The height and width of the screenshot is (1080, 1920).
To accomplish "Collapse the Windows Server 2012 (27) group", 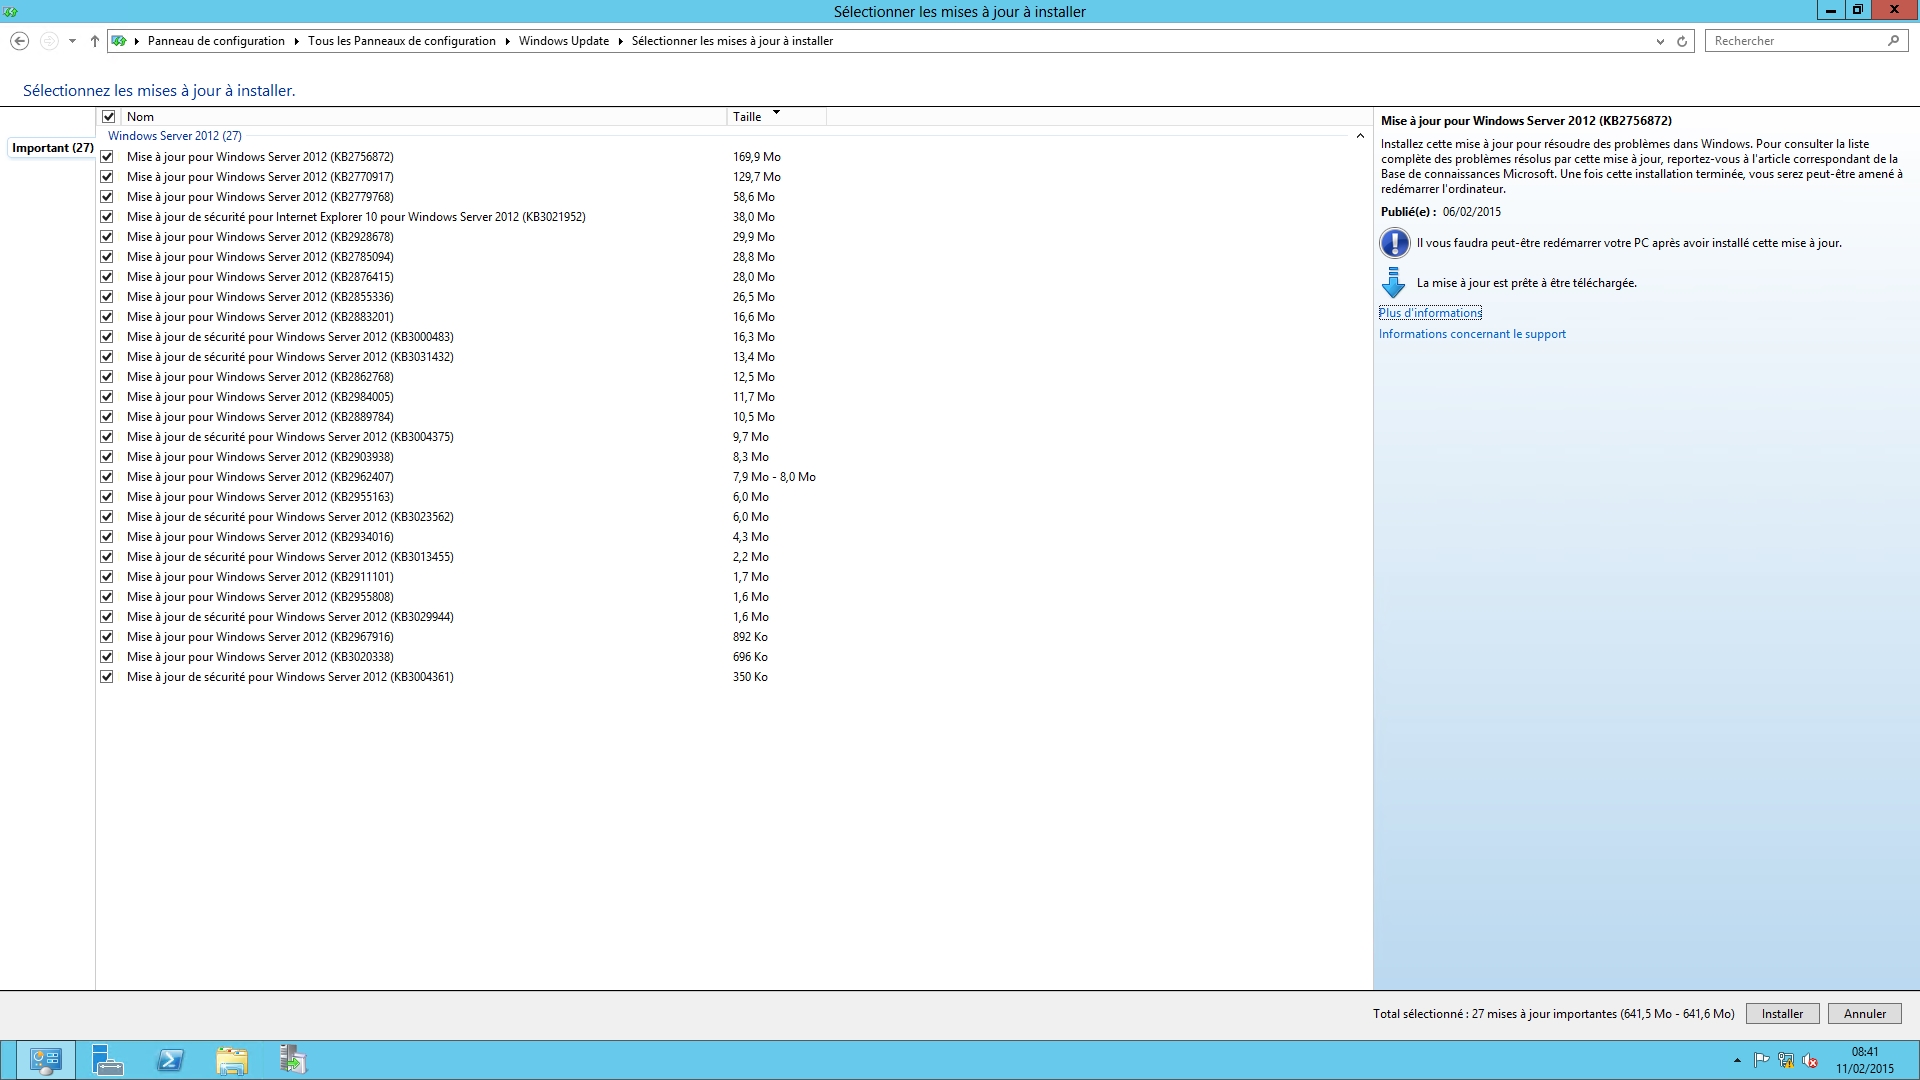I will [1359, 136].
